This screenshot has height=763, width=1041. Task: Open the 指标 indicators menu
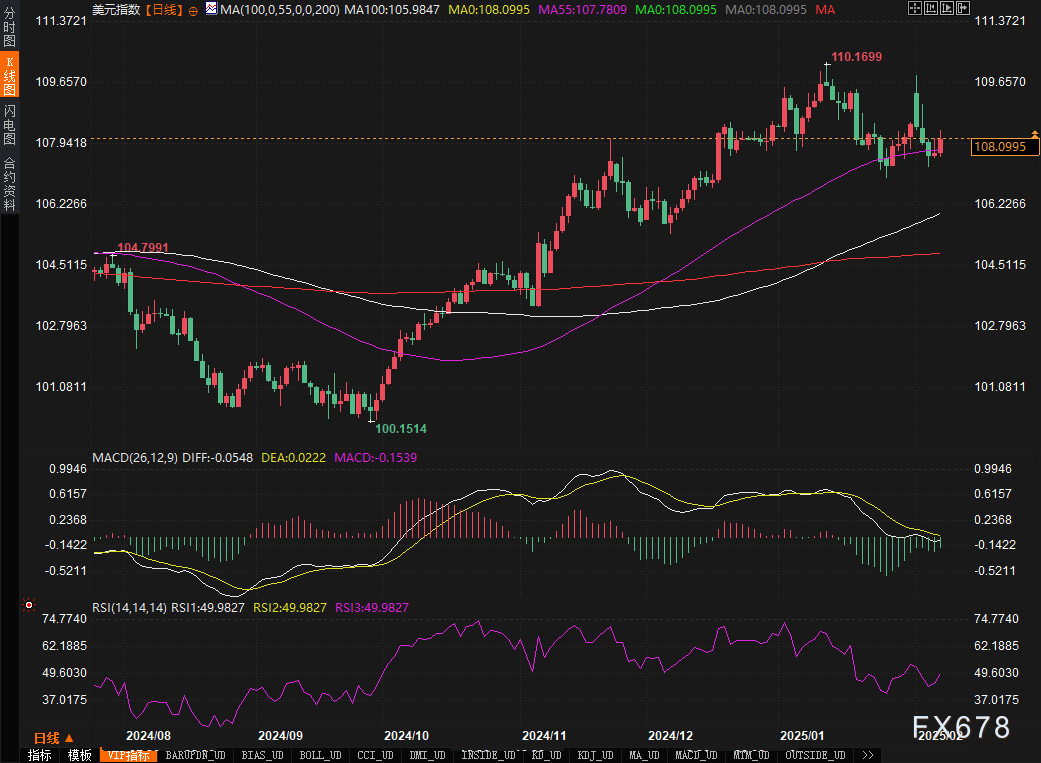[x=38, y=755]
